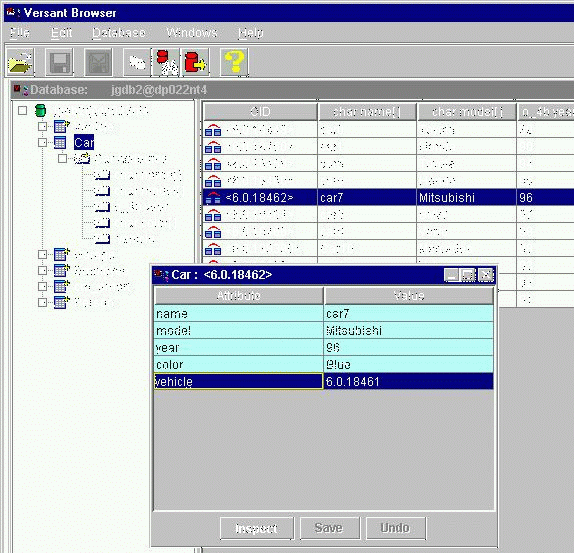Open the Edit menu
This screenshot has width=574, height=553.
[x=61, y=33]
